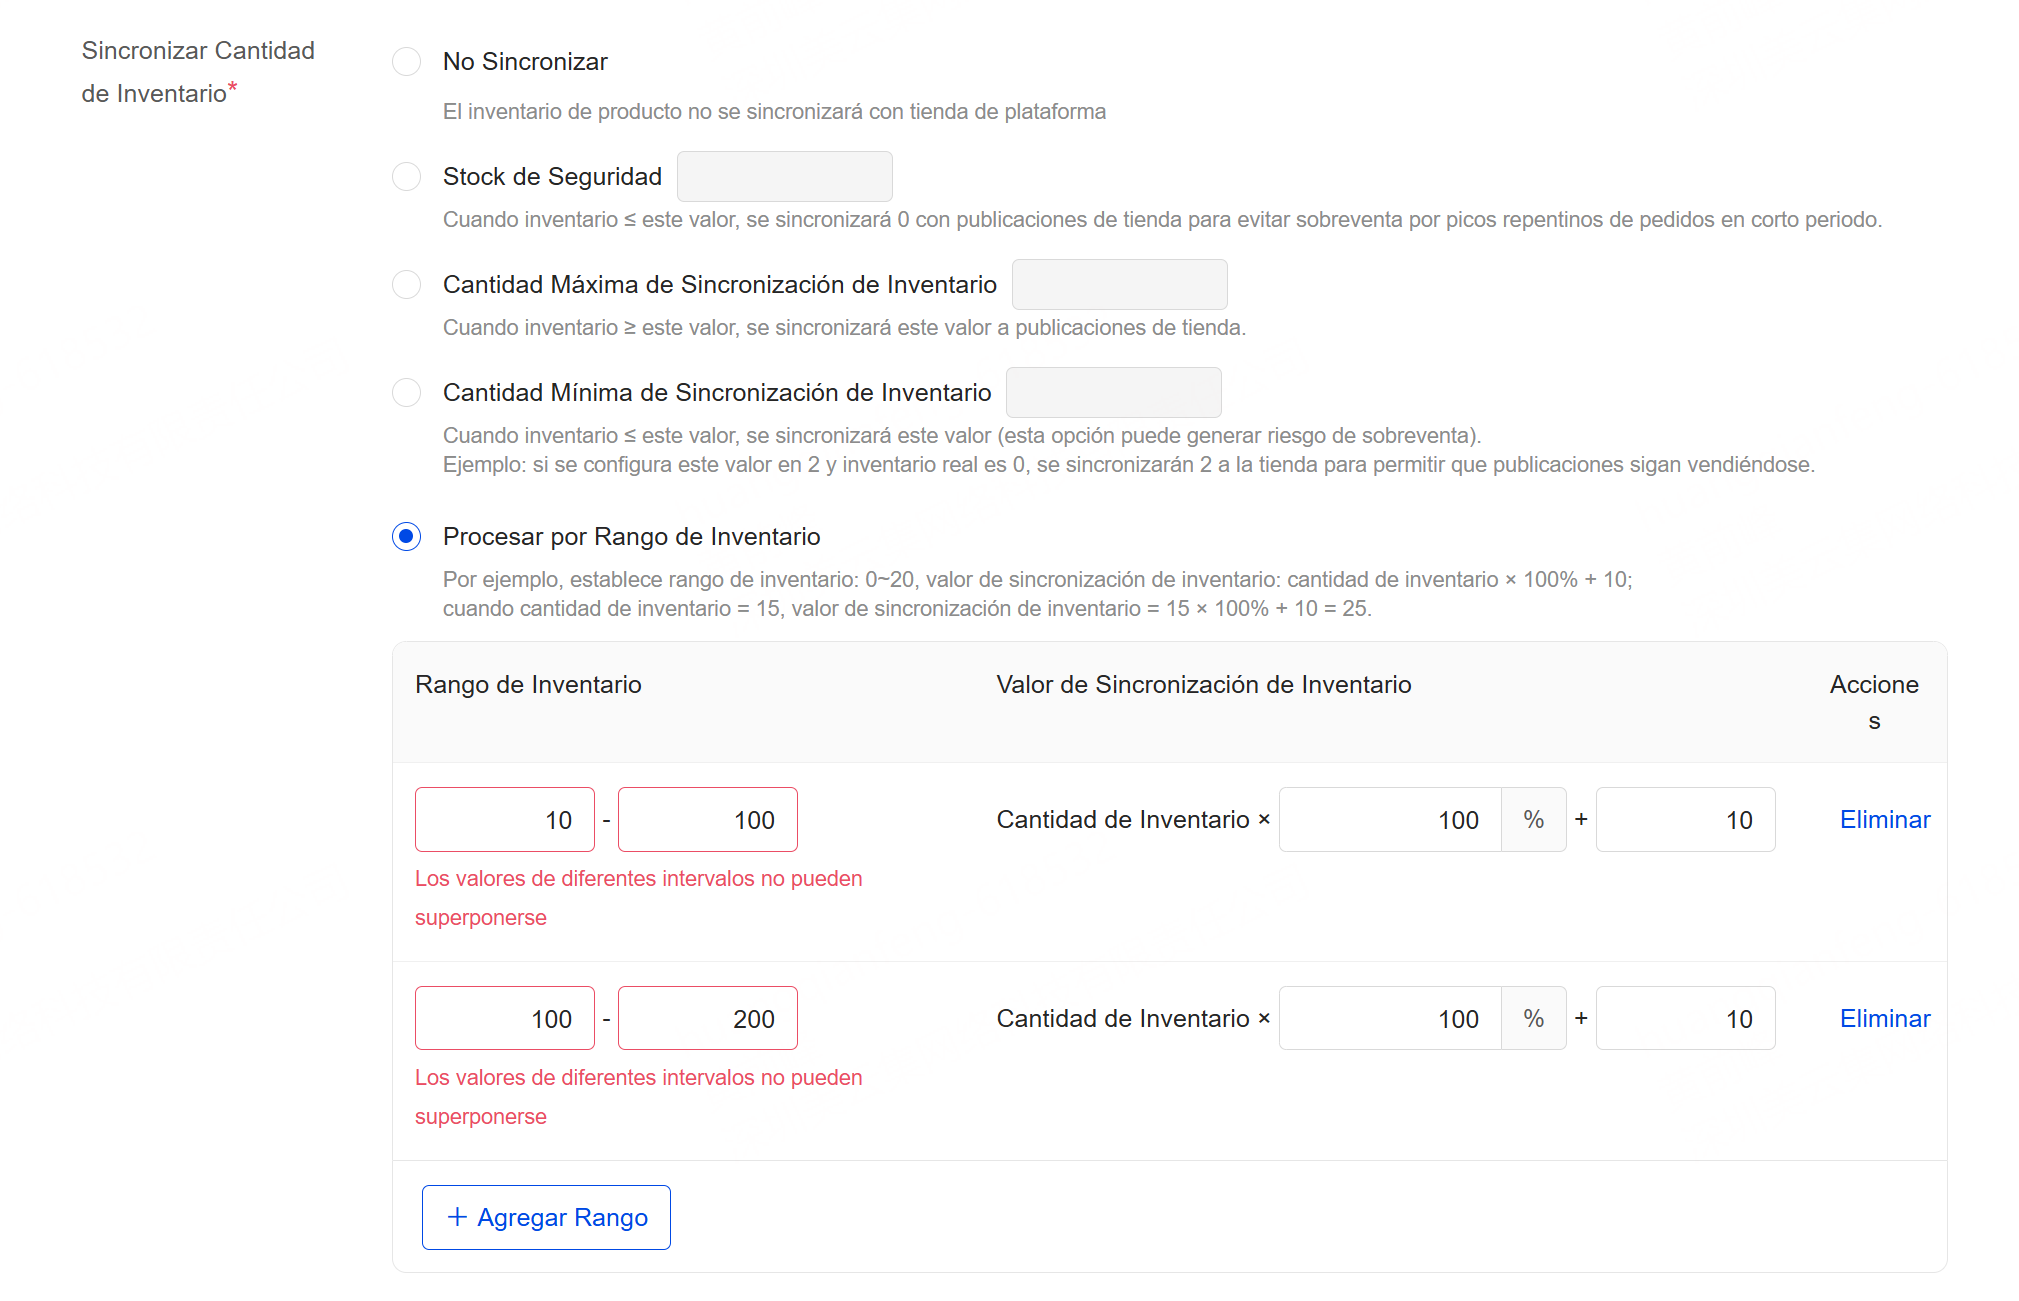Click Eliminar on the second range row
2019x1301 pixels.
click(1884, 1018)
